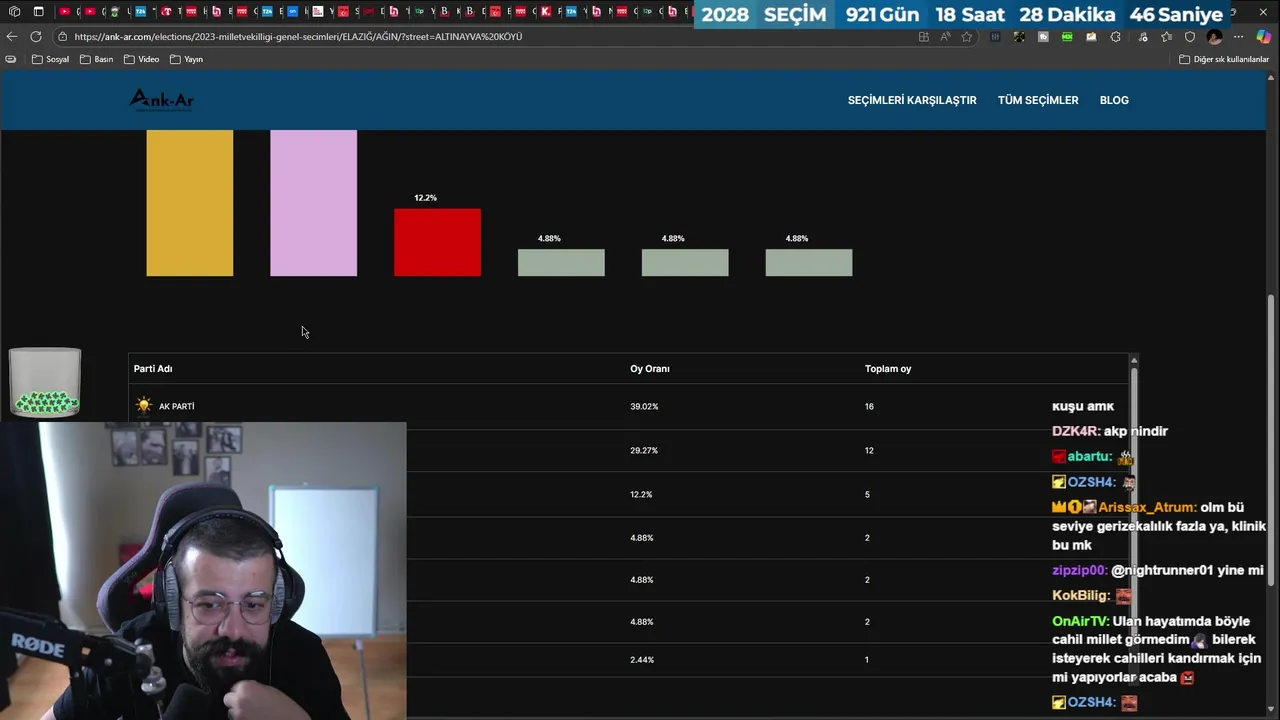
Task: Open the BLOG menu item
Action: [x=1114, y=100]
